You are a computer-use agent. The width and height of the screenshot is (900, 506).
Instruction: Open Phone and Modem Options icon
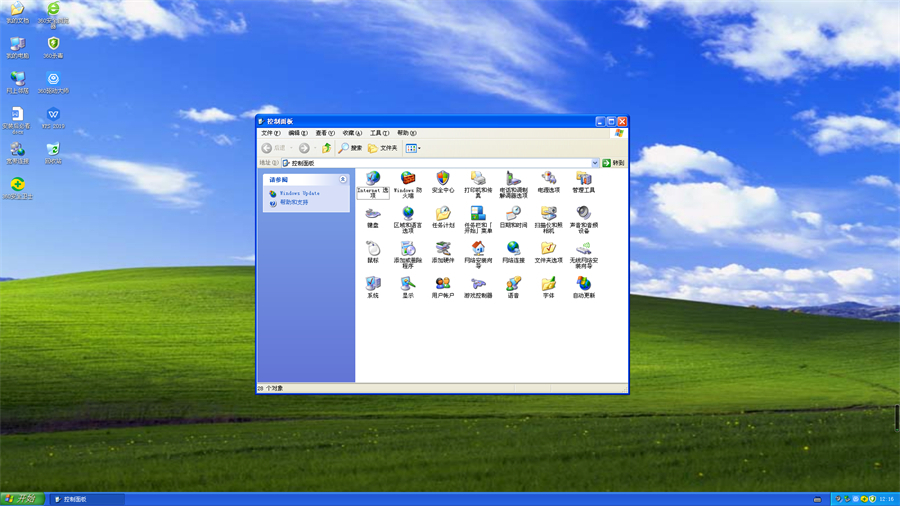(513, 184)
